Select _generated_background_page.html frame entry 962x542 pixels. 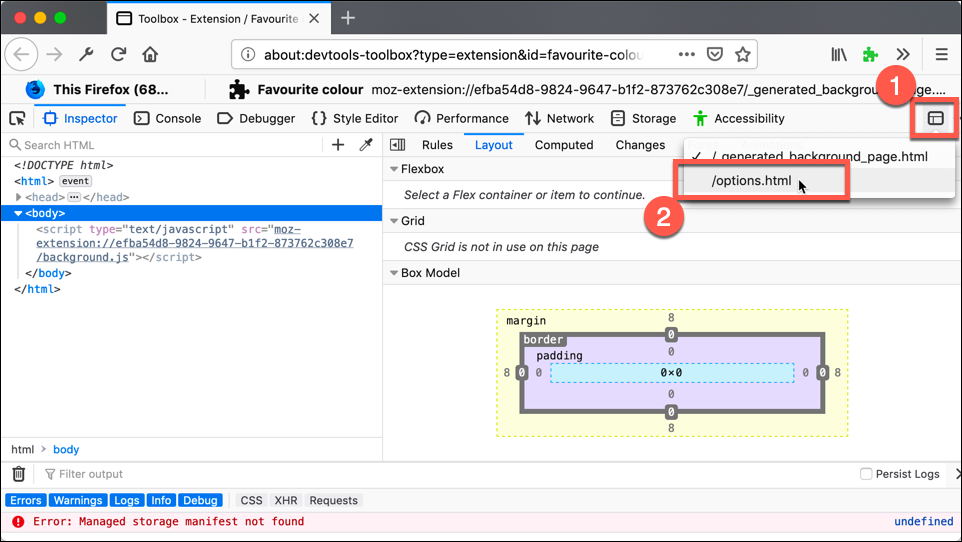pyautogui.click(x=820, y=157)
